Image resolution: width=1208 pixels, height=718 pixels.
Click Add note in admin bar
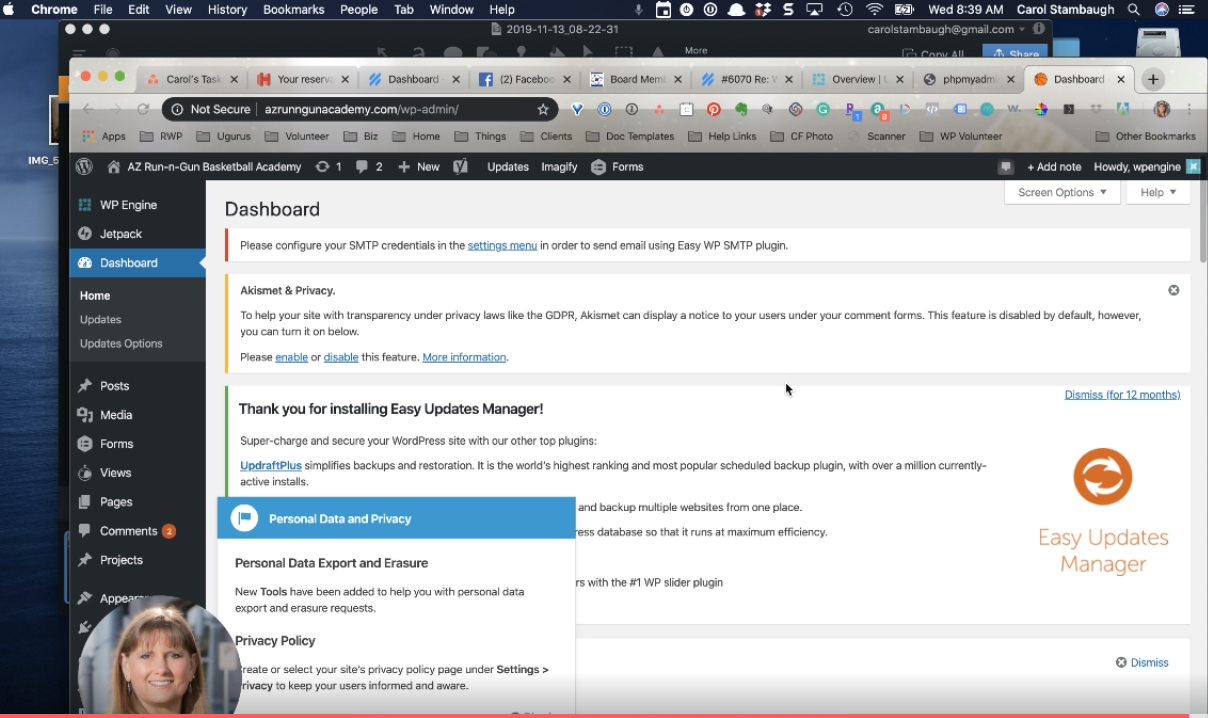coord(1054,167)
